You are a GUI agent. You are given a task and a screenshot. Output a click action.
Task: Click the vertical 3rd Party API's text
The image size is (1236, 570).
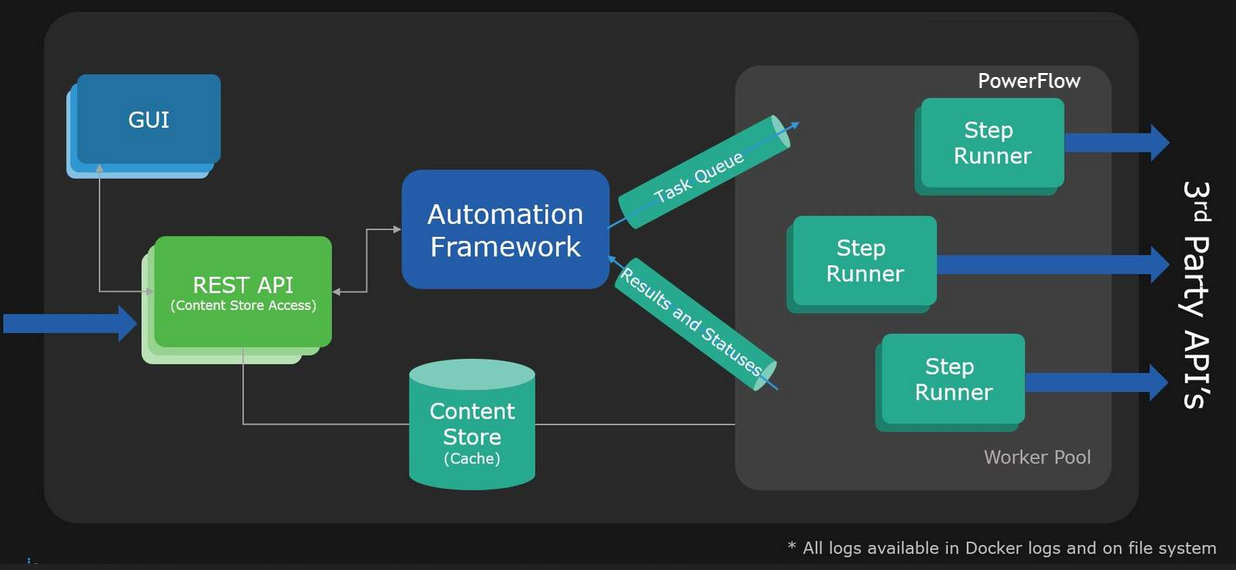click(x=1197, y=294)
